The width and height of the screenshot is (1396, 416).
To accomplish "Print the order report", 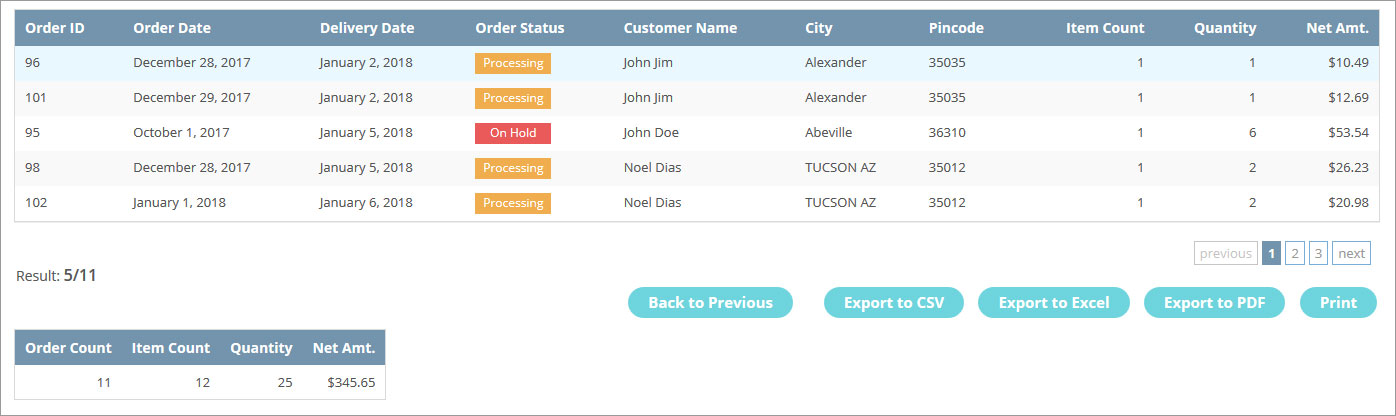I will (1338, 303).
